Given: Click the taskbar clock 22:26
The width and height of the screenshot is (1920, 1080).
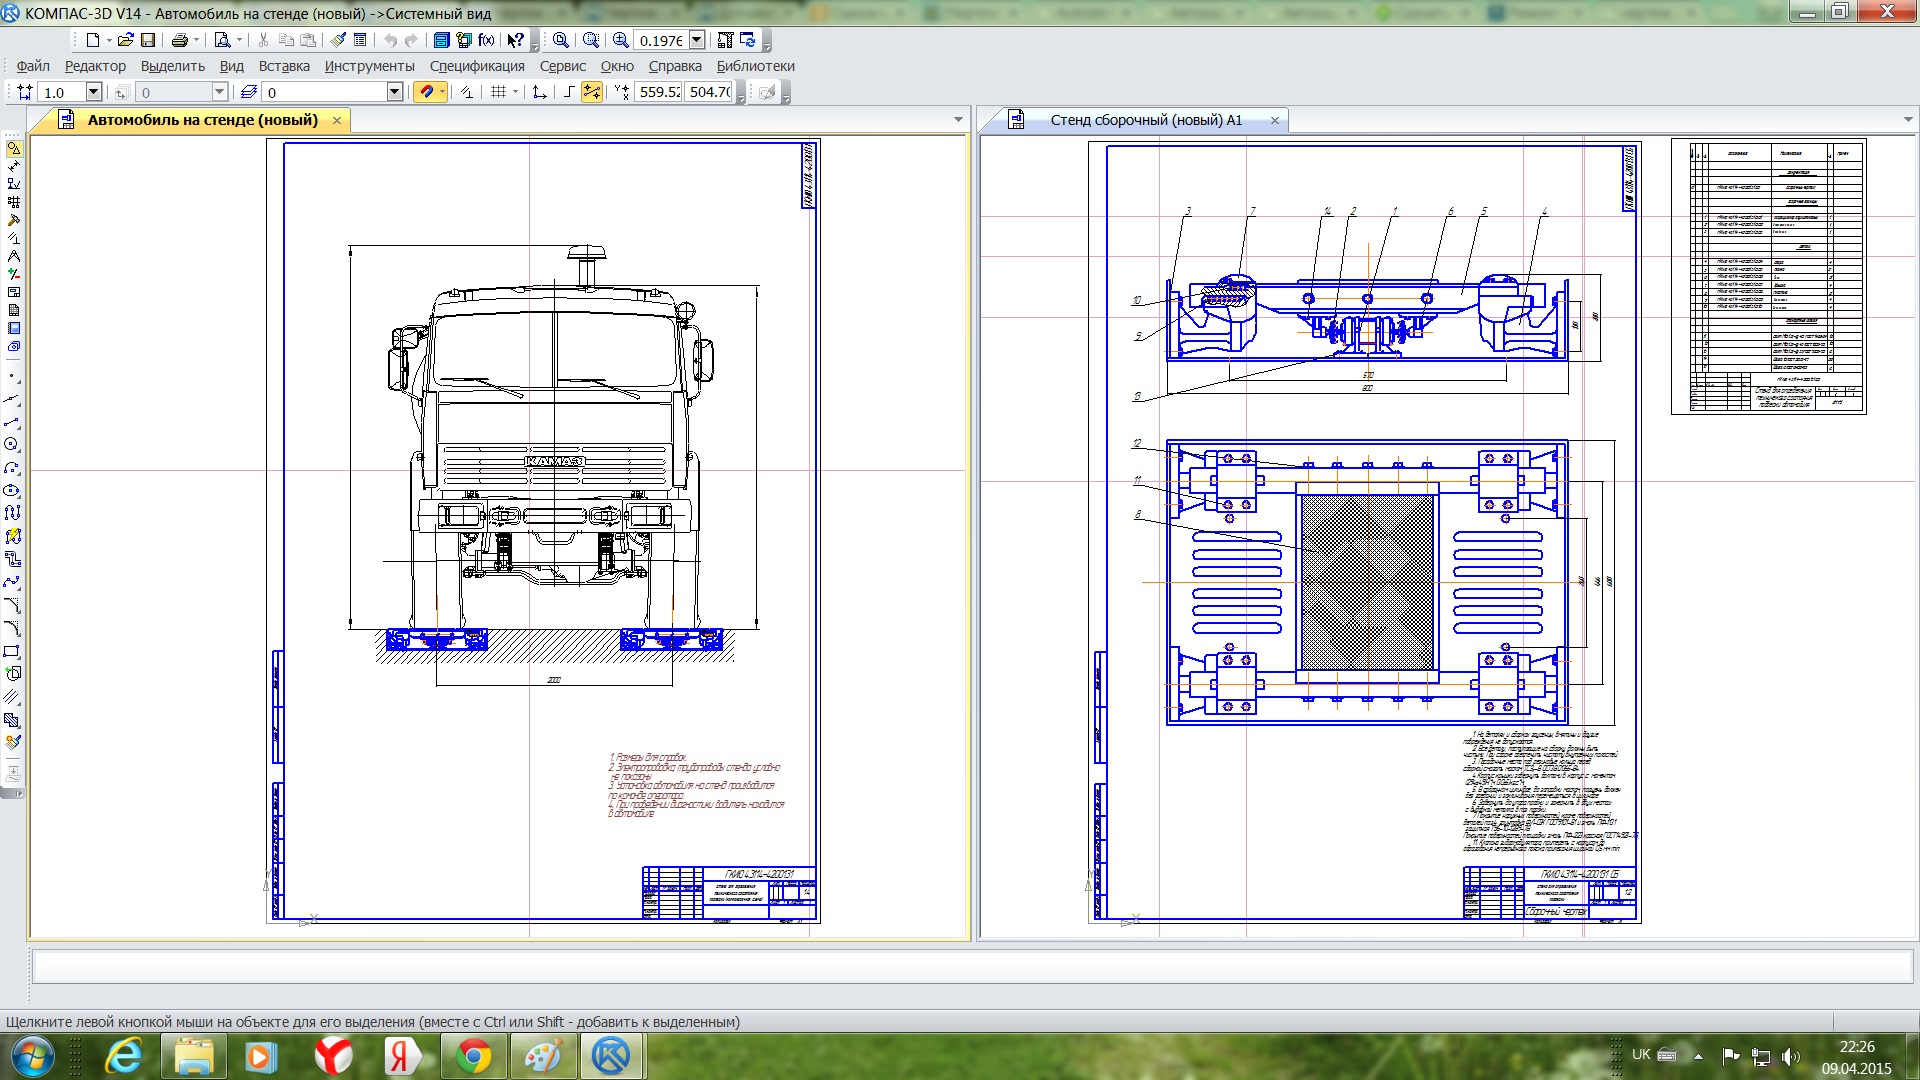Looking at the screenshot, I should (1857, 1047).
